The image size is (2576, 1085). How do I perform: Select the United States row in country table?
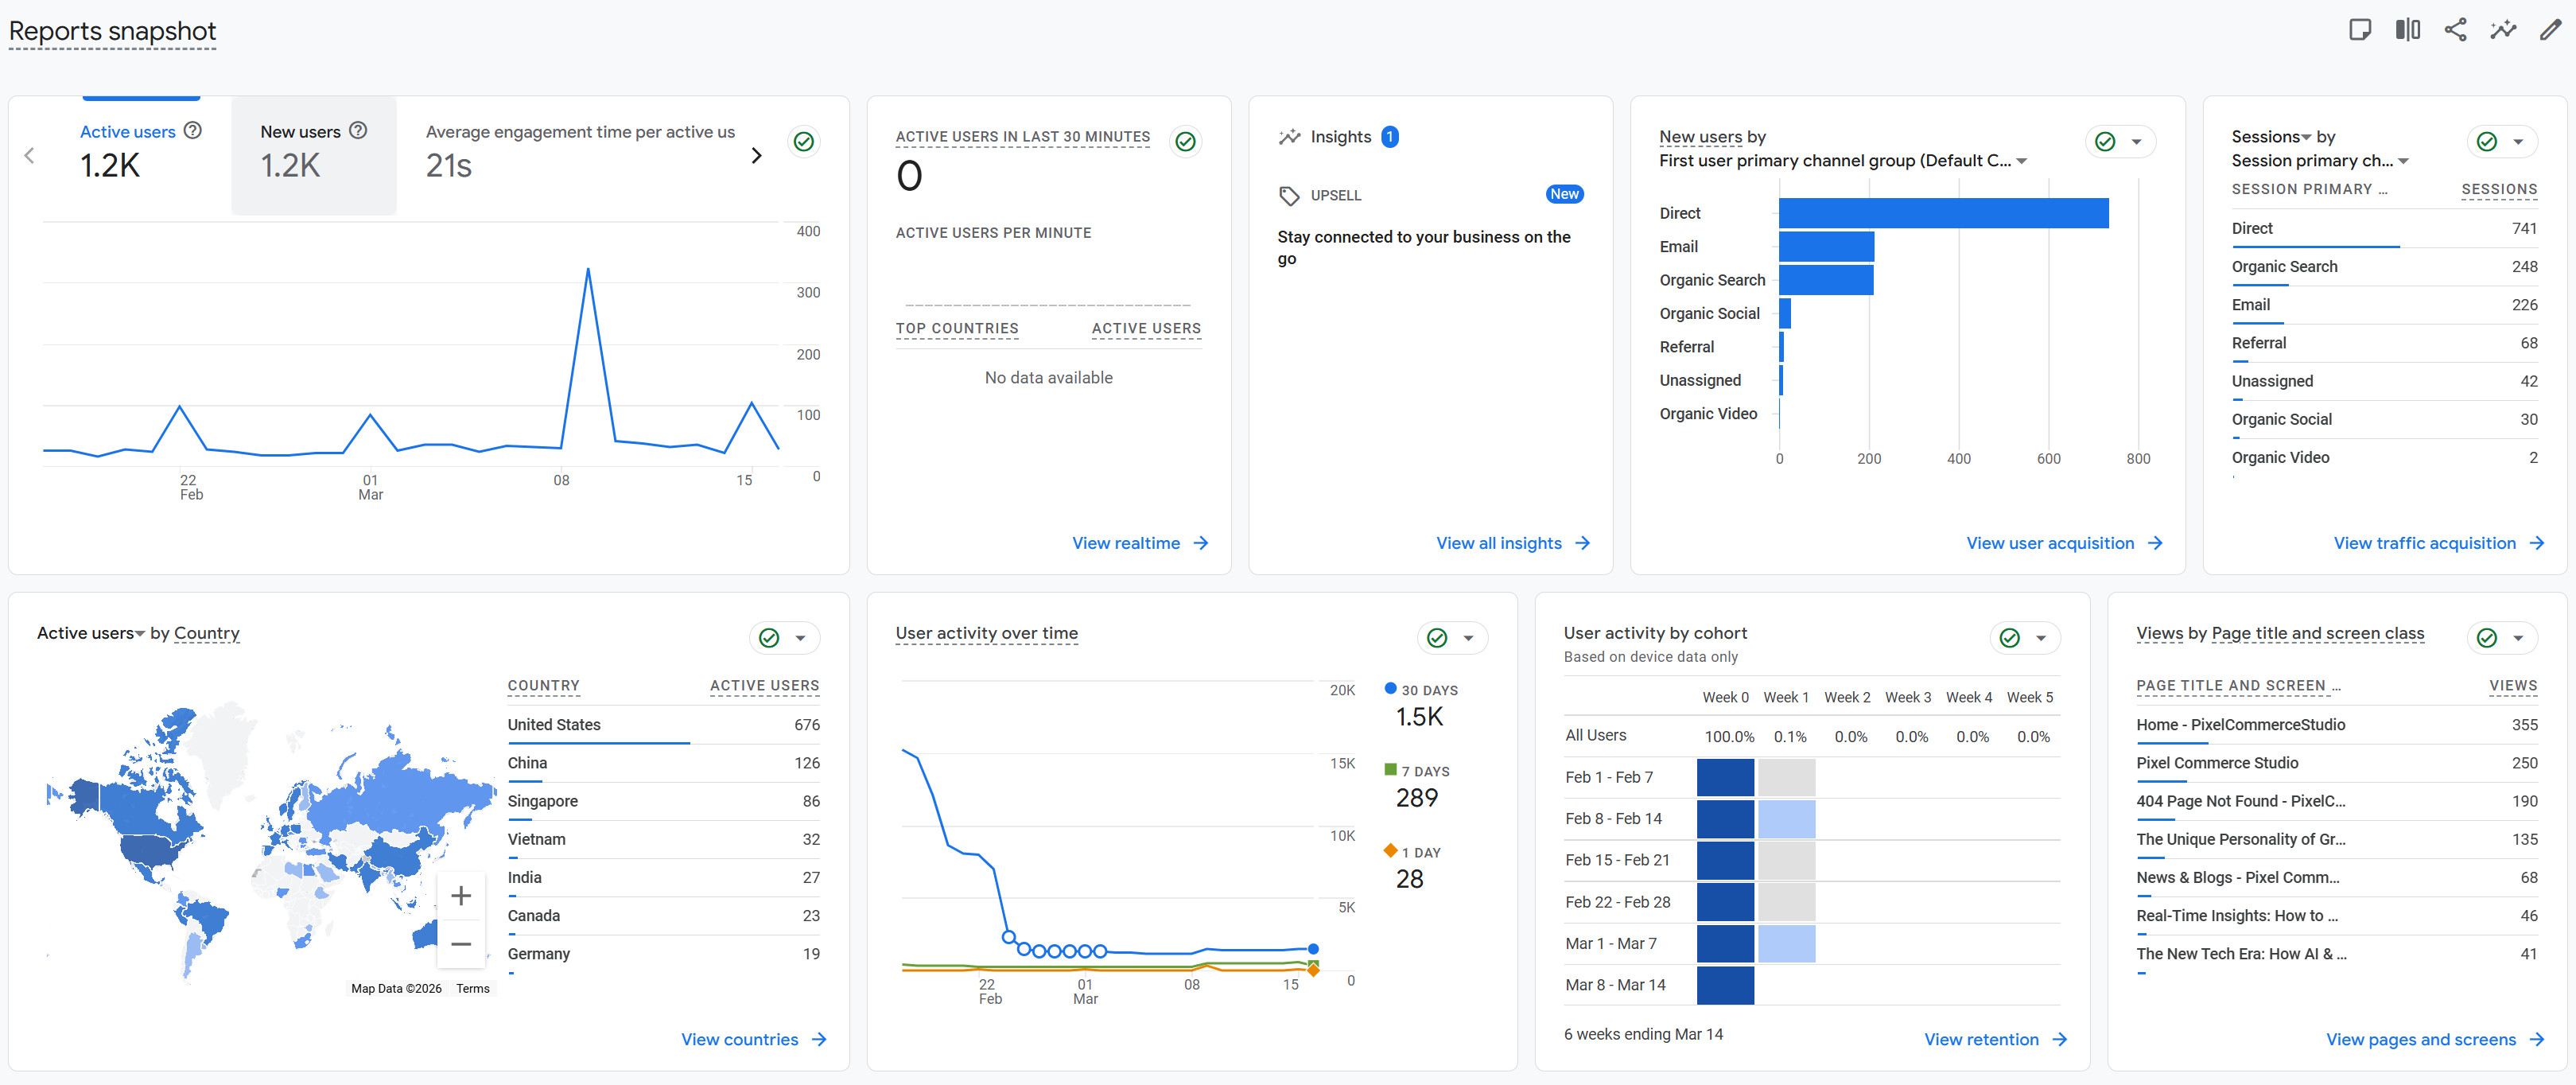(554, 724)
